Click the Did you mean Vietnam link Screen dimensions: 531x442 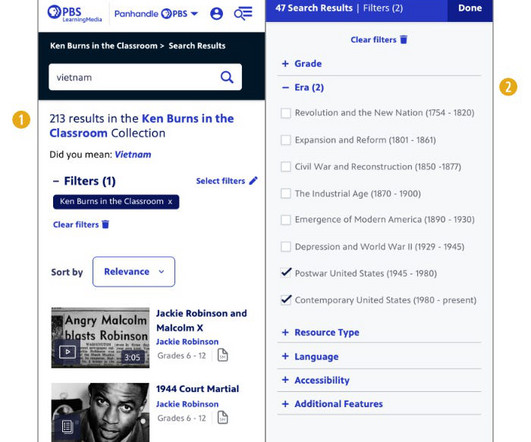click(133, 154)
